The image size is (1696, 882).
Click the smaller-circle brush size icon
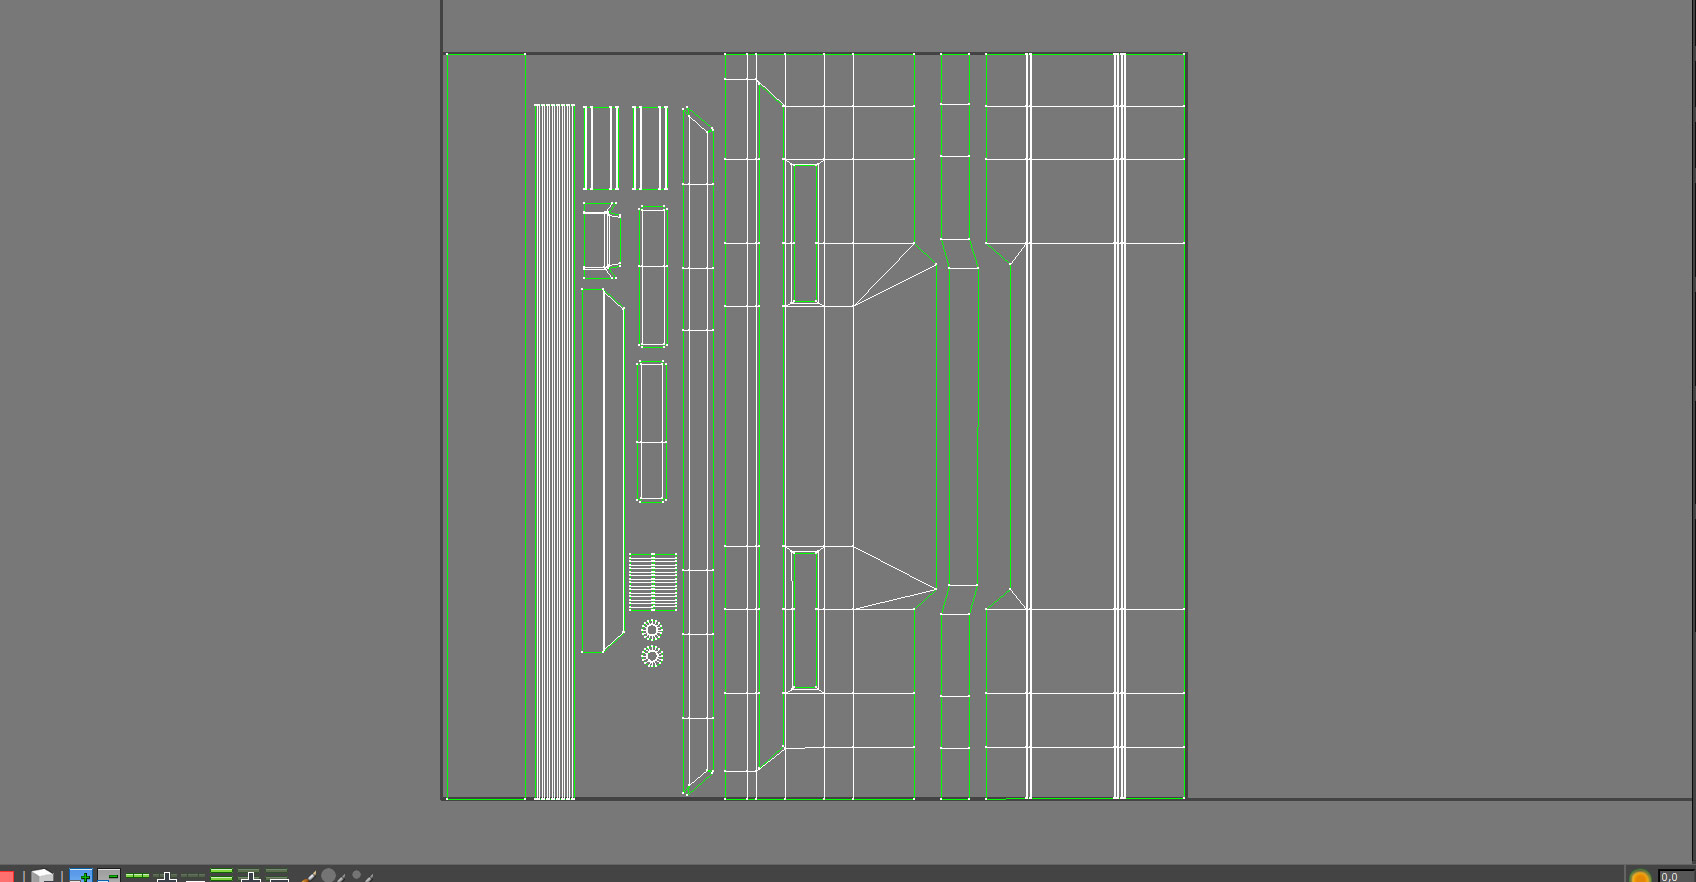[x=361, y=876]
